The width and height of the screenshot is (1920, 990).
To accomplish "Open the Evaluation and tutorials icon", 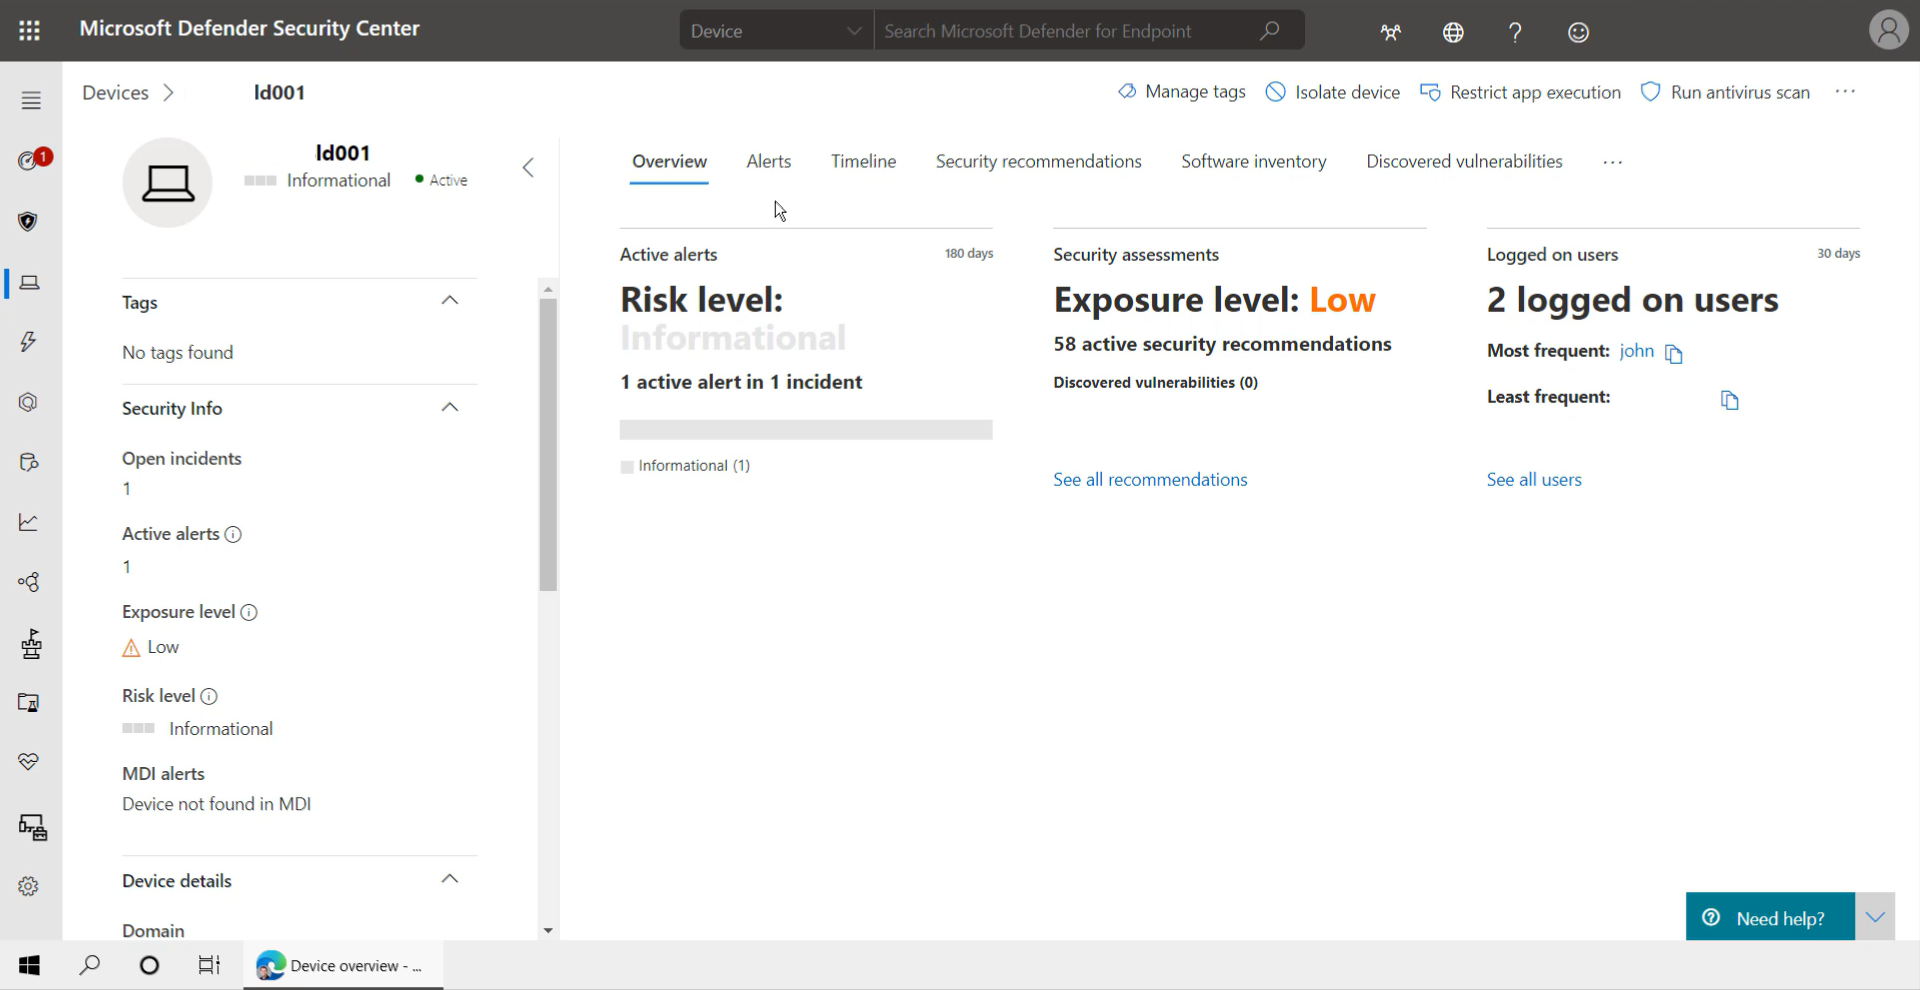I will coord(29,703).
